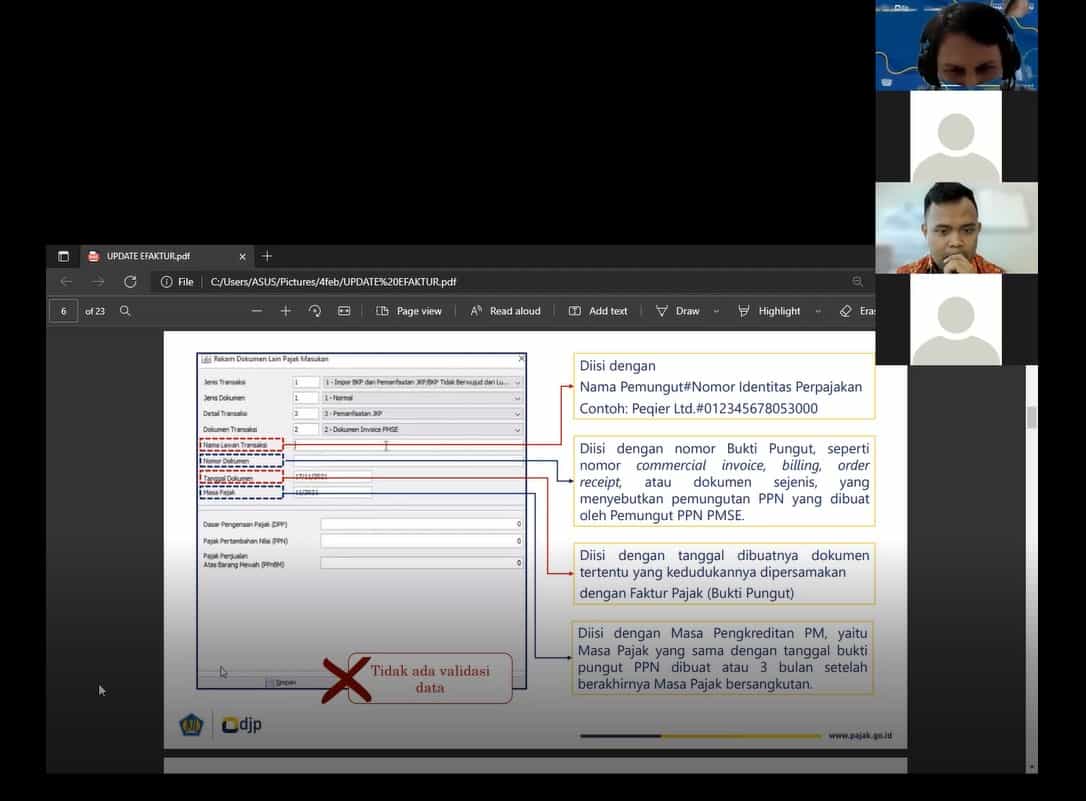Click the Read aloud button
Screen dimensions: 1086x801
click(x=505, y=311)
